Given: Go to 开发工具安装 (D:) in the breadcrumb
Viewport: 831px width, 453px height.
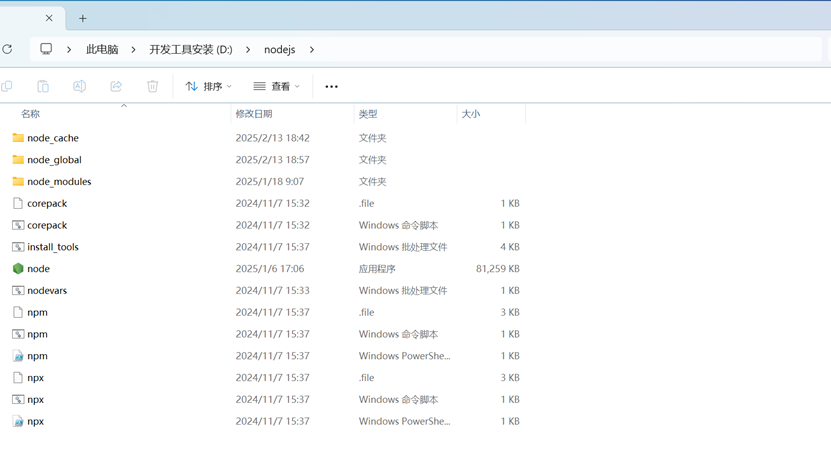Looking at the screenshot, I should (x=191, y=49).
